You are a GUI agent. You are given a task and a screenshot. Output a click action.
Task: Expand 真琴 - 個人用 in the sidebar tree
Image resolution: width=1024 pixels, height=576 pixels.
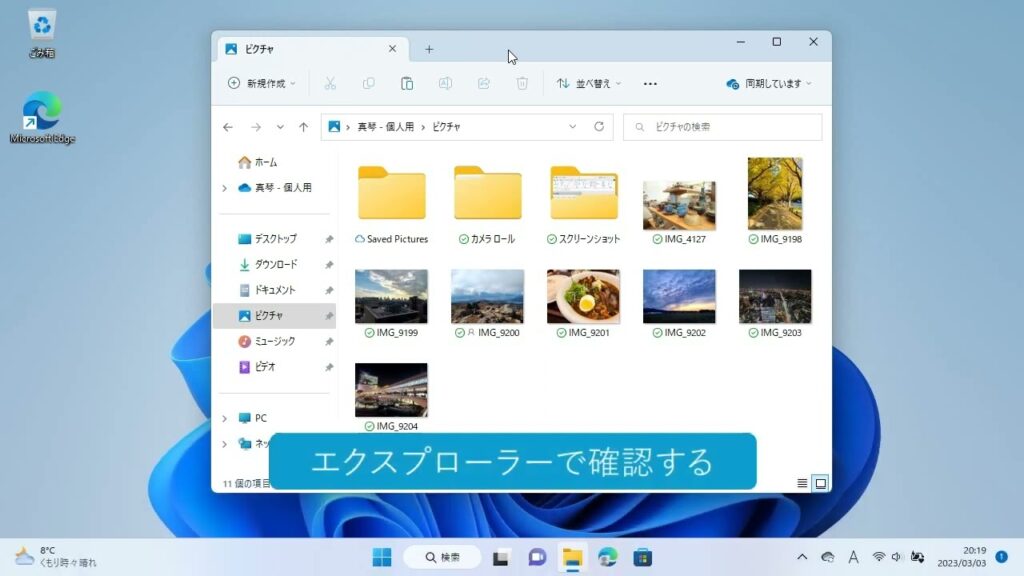point(224,188)
